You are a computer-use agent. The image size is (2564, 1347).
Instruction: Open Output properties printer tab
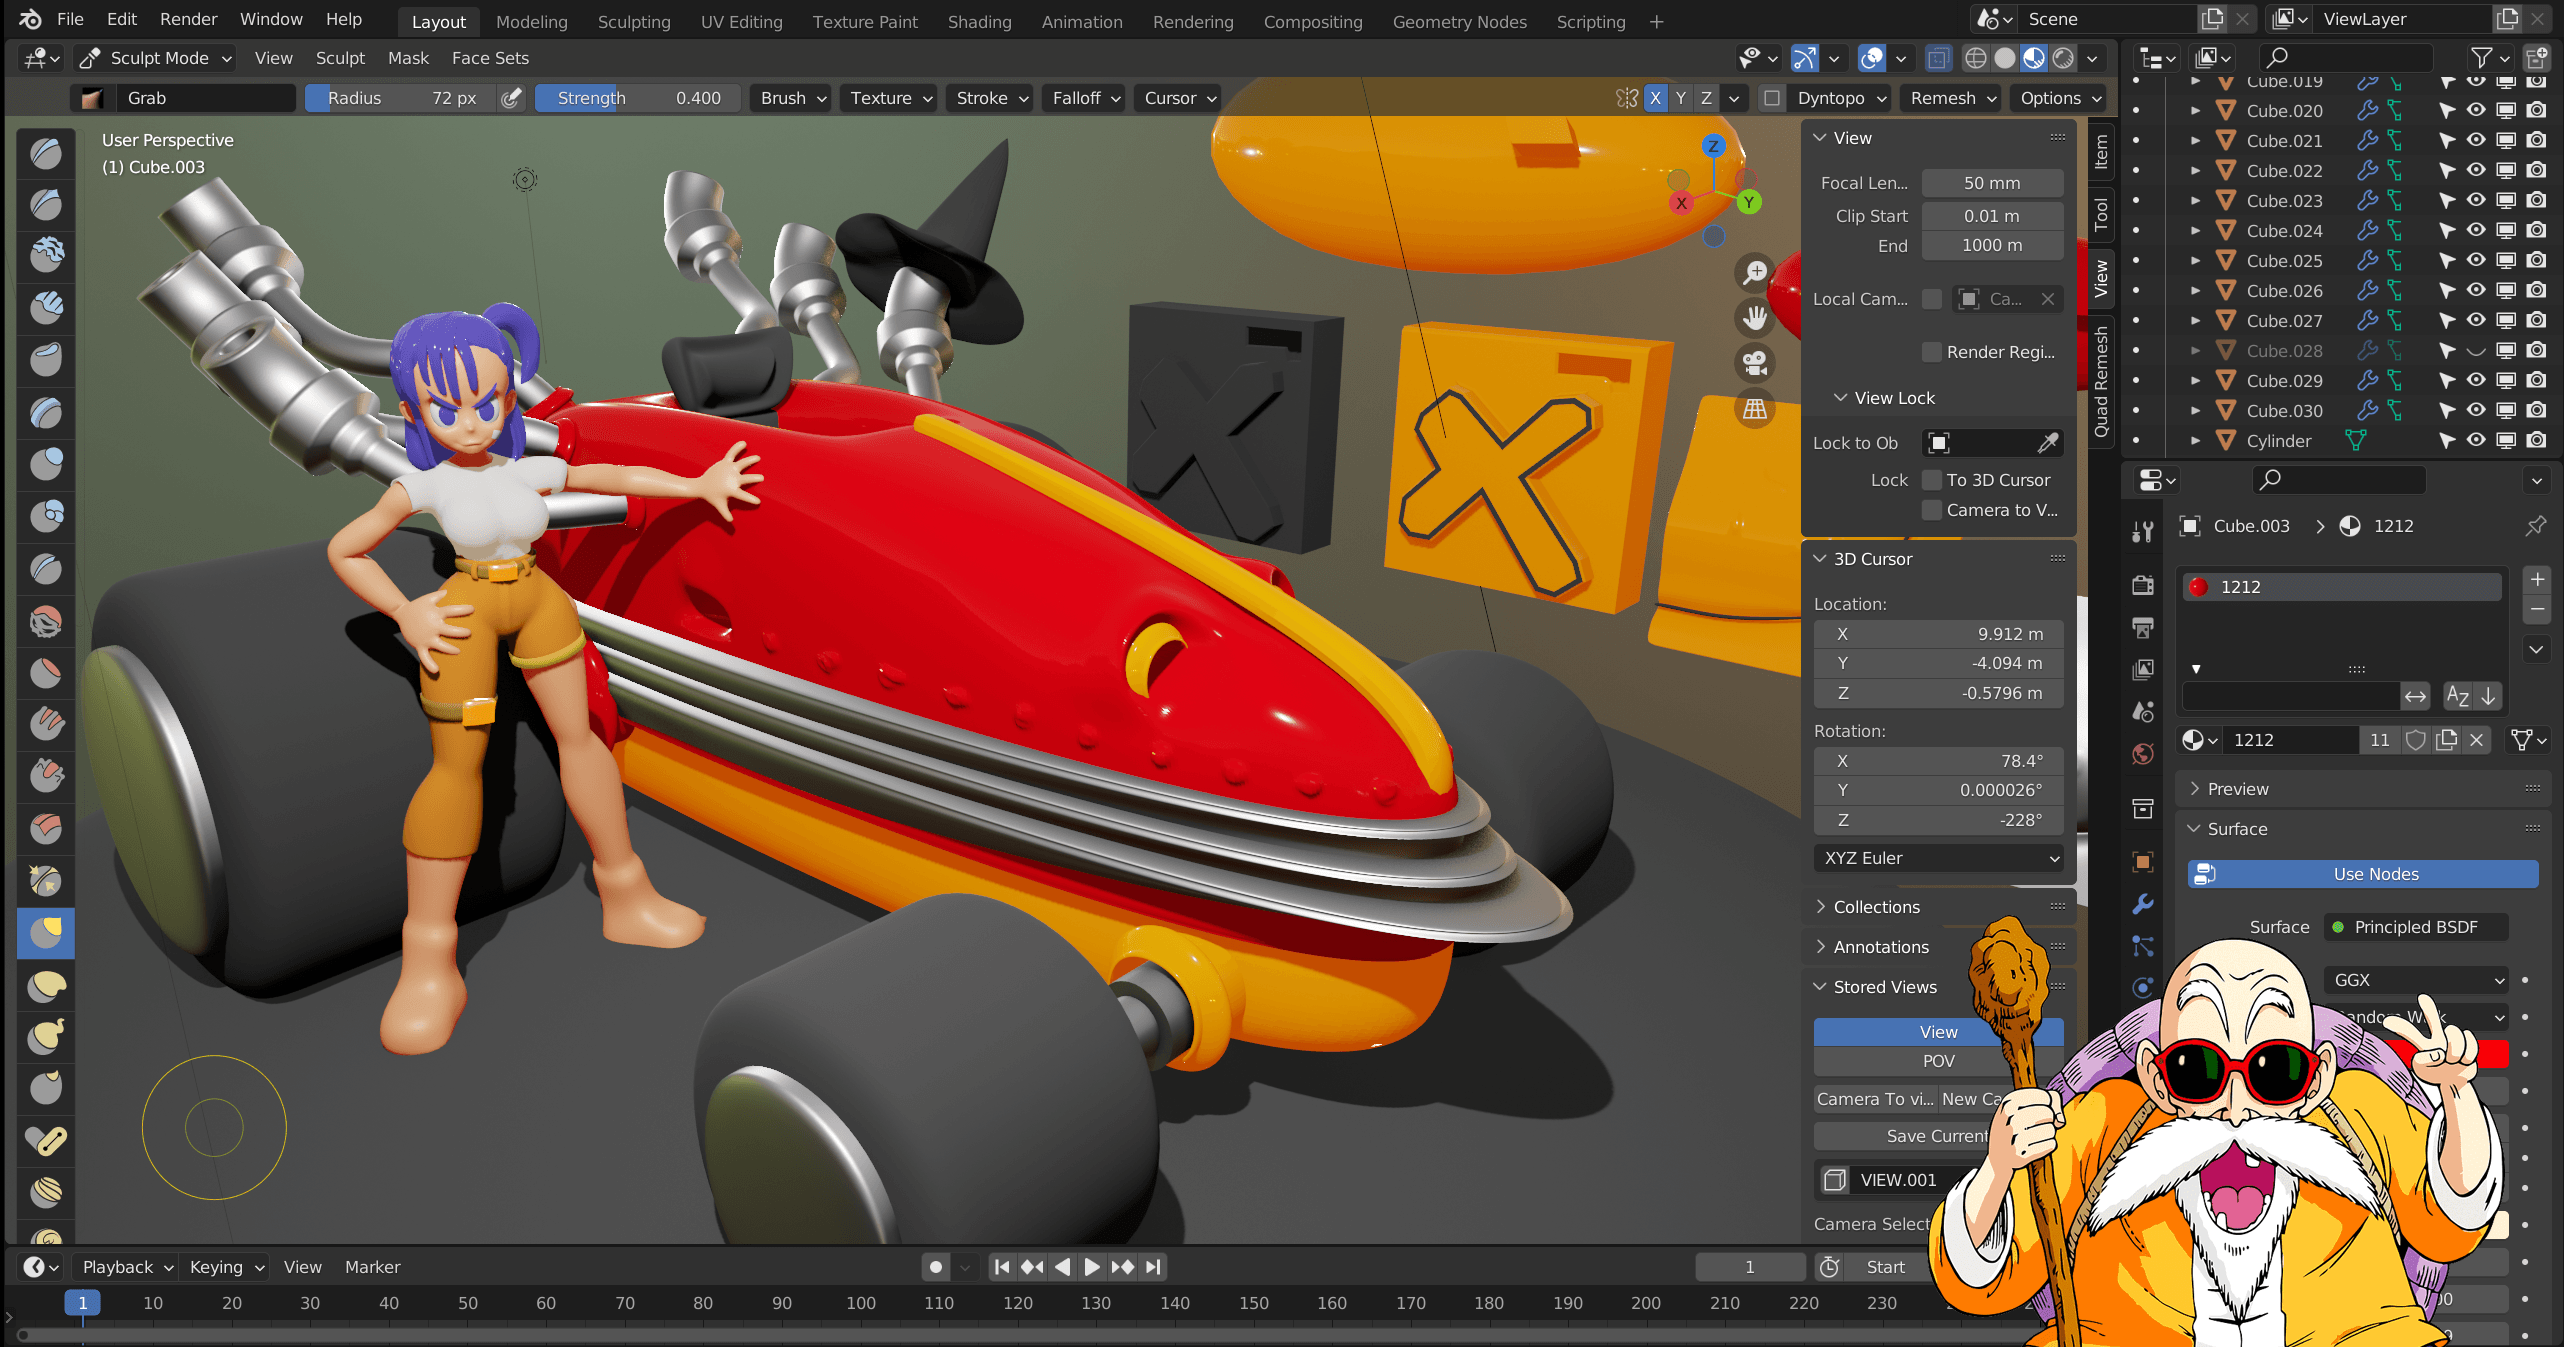[x=2142, y=627]
